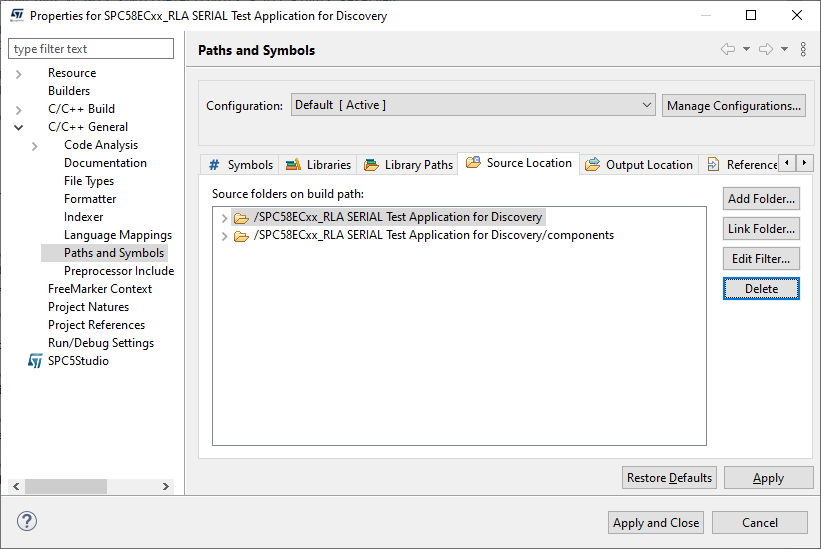Collapse the C/C++ General tree node
This screenshot has height=549, width=821.
[x=19, y=127]
